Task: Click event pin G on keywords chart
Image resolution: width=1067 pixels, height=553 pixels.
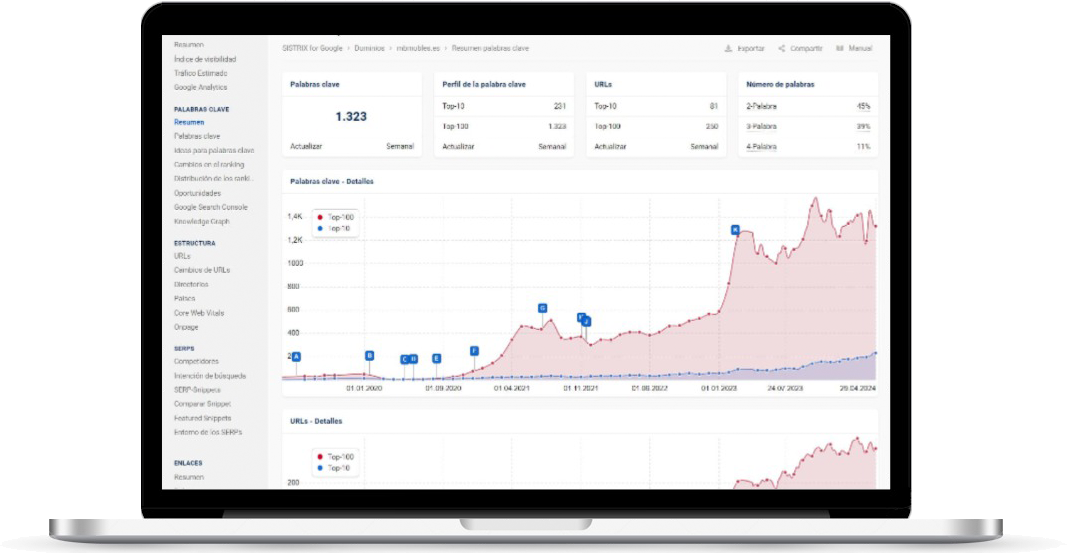Action: (x=543, y=308)
